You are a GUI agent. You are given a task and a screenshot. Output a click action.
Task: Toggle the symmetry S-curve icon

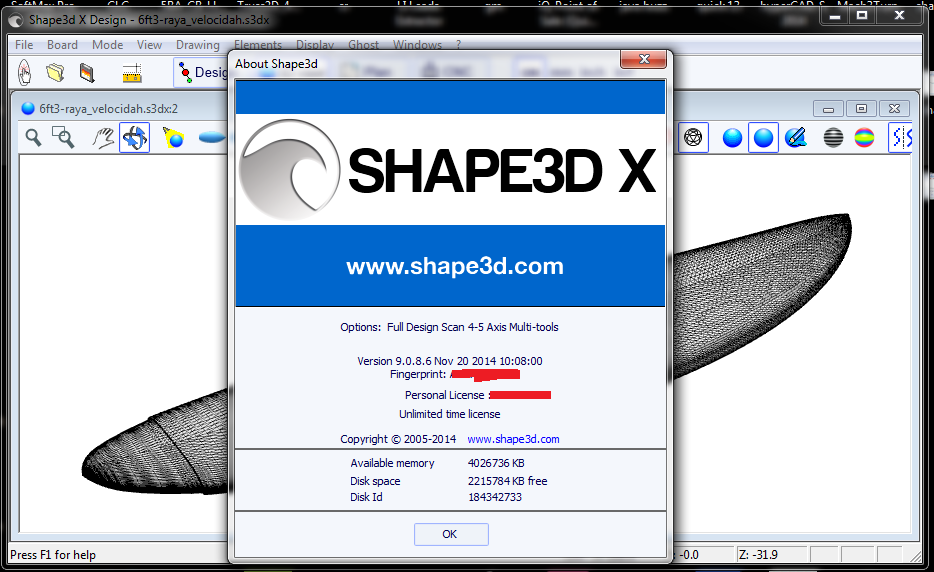tap(901, 138)
